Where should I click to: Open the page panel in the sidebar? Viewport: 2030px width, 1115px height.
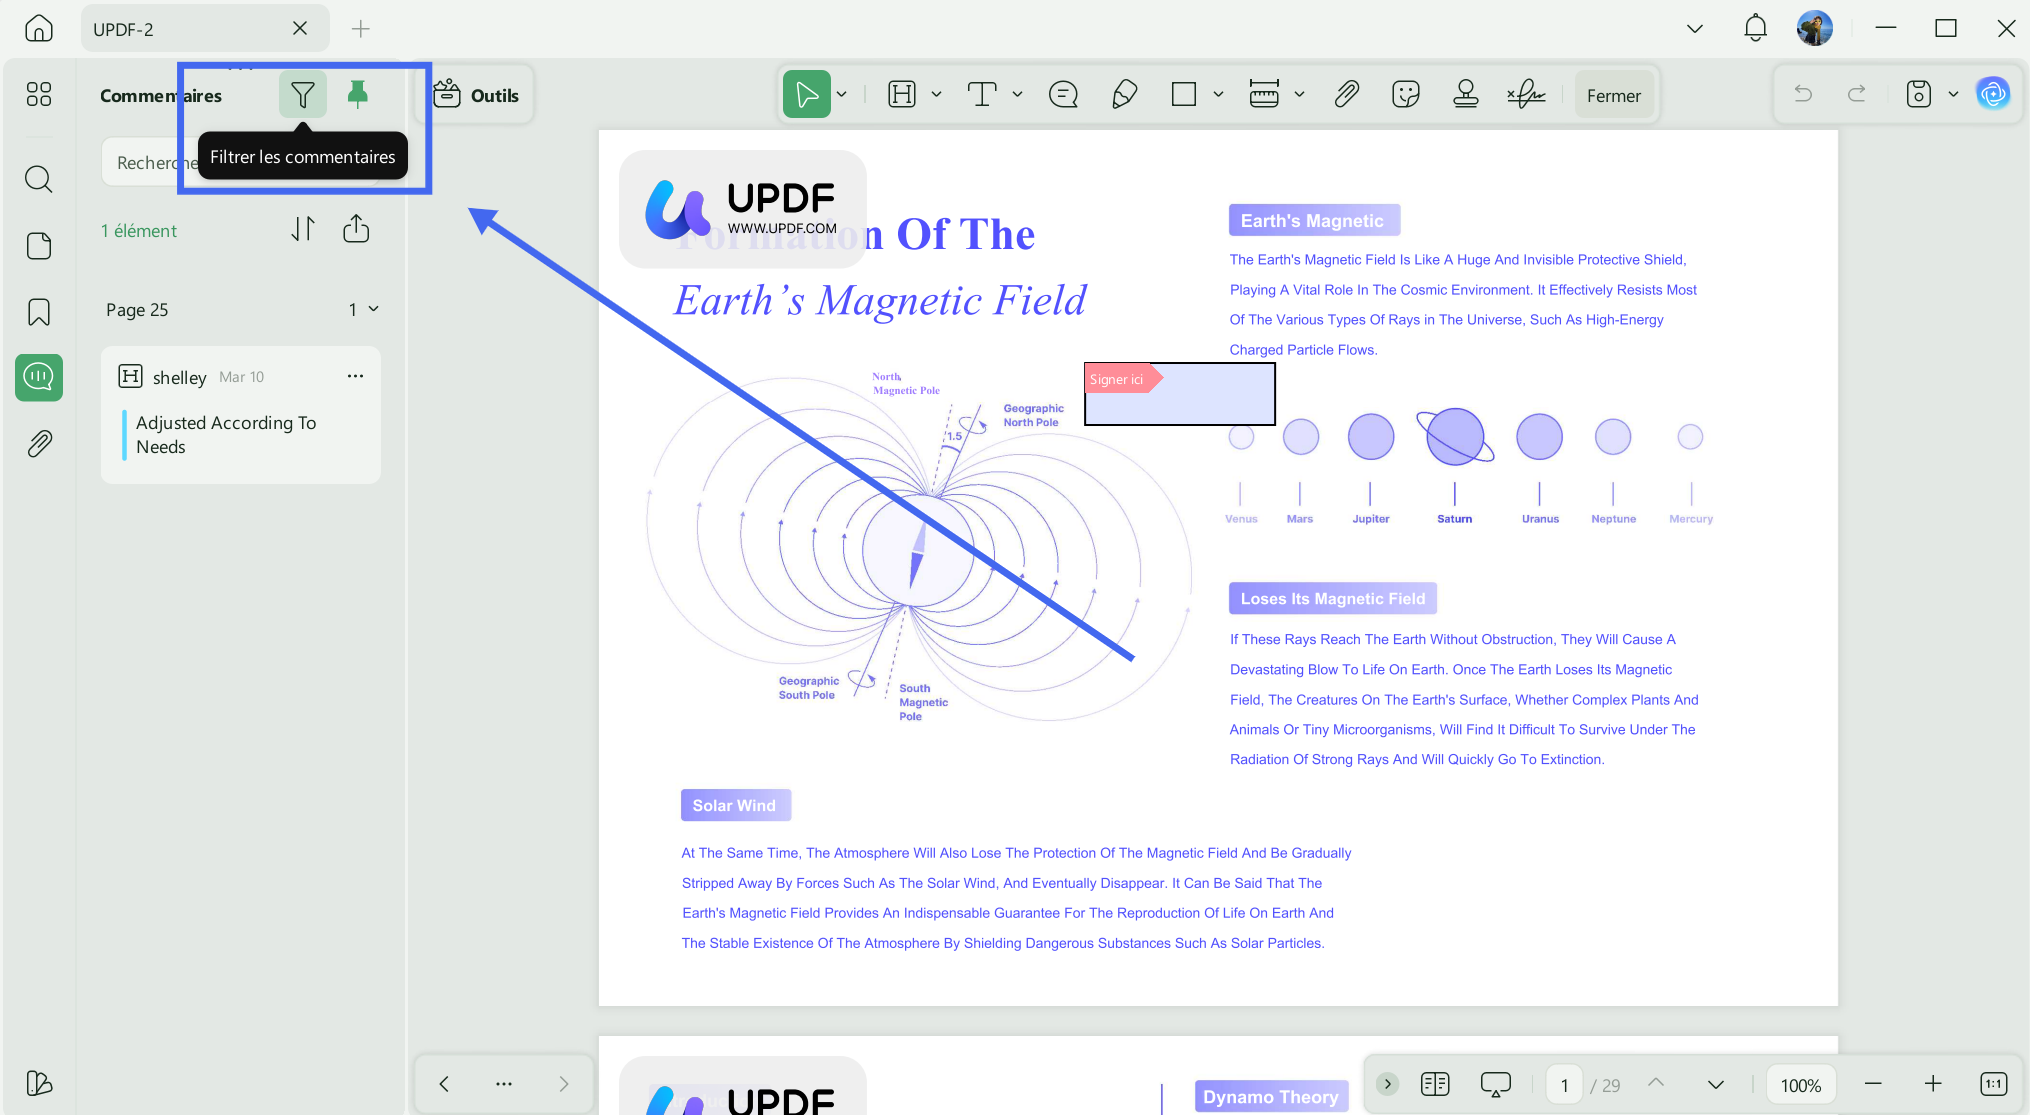coord(39,246)
